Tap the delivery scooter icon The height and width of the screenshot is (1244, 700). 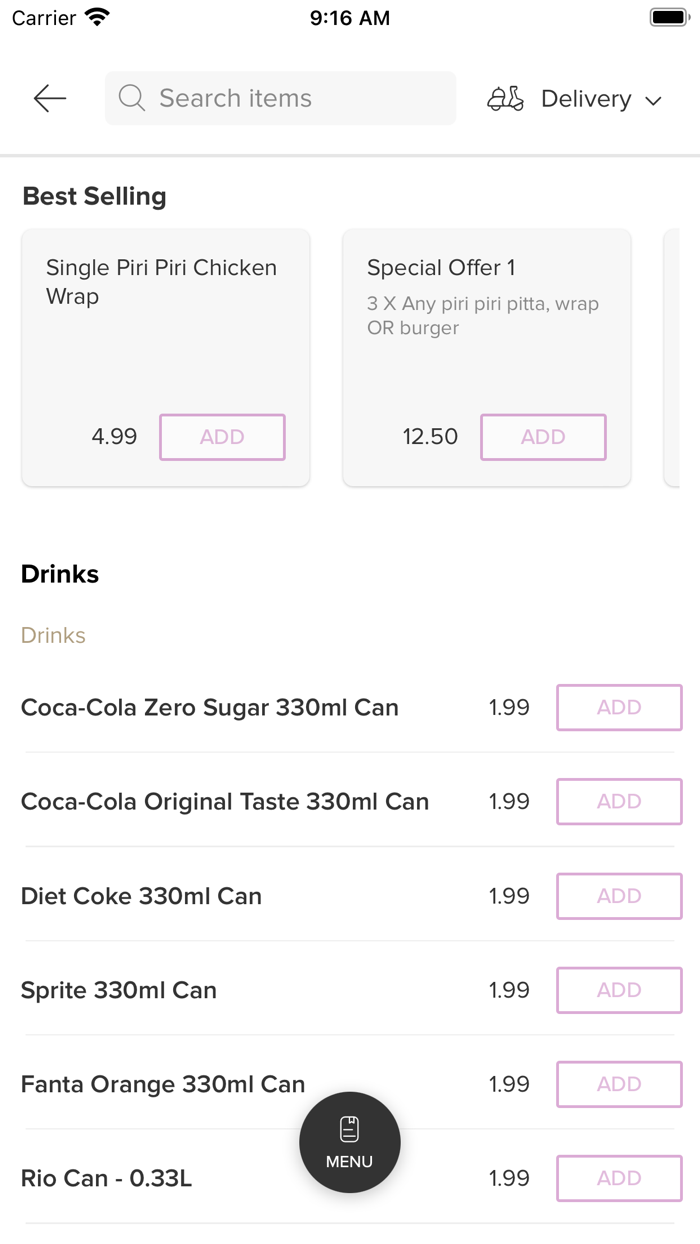coord(505,99)
